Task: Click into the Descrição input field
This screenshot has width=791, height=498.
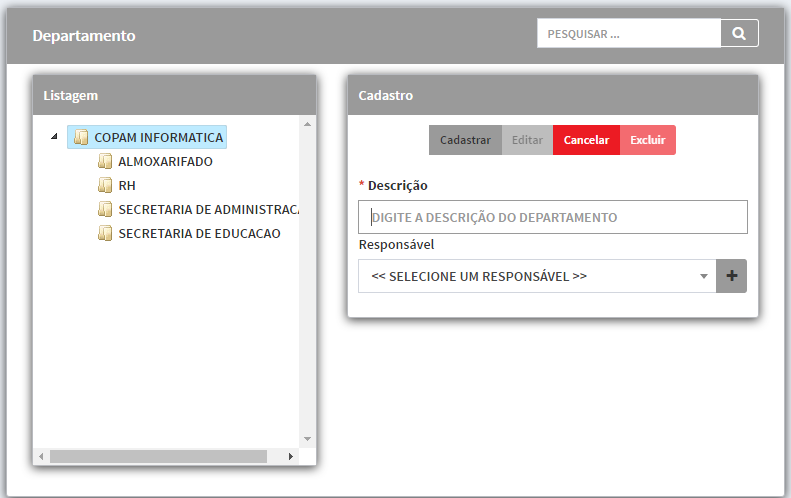Action: [553, 217]
